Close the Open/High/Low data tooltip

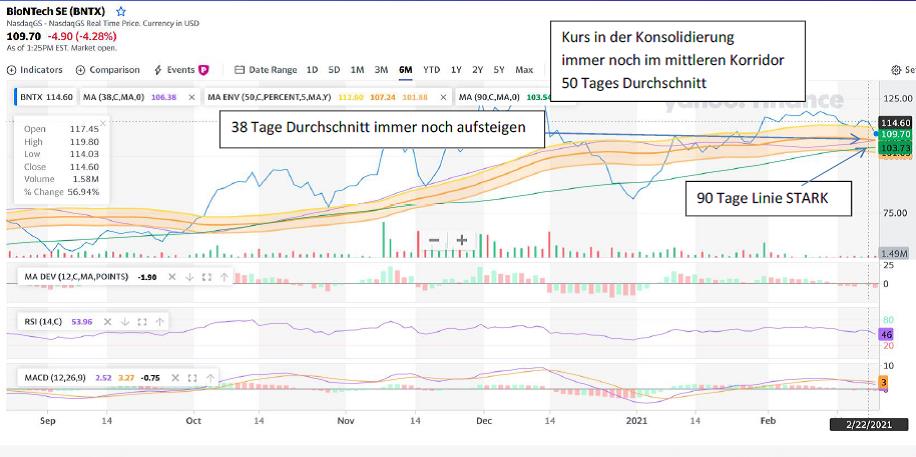[103, 123]
